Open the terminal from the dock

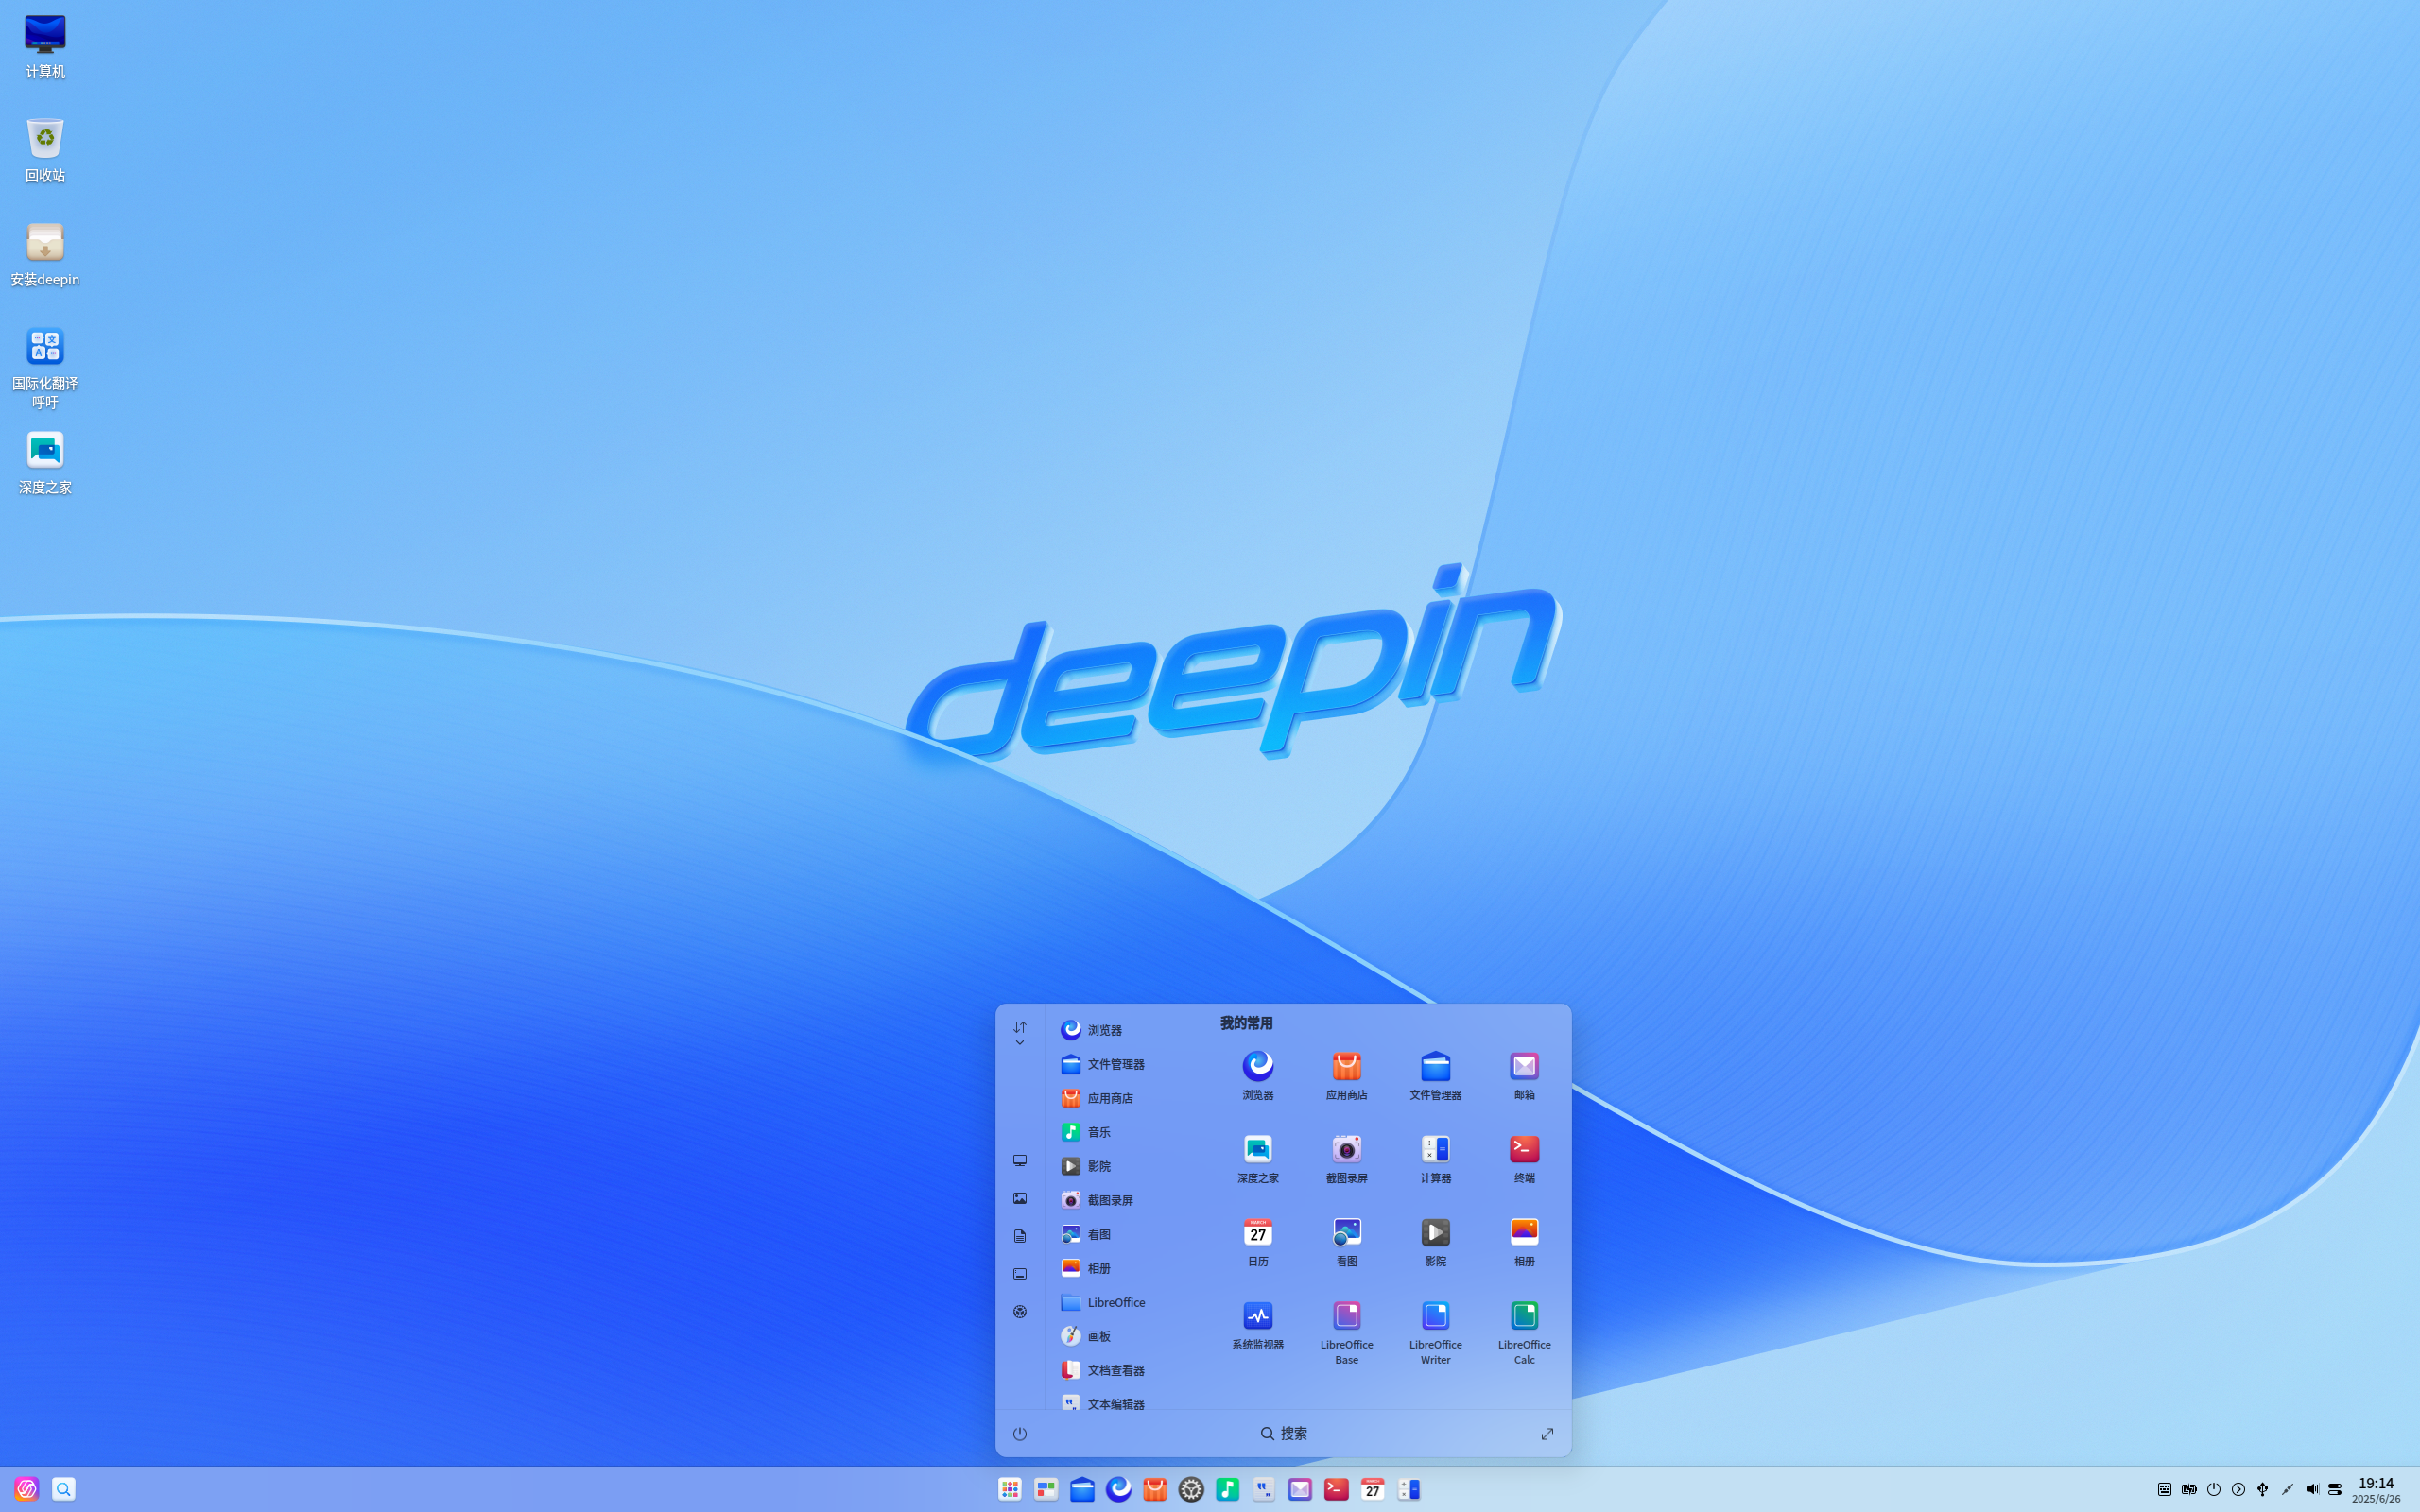(x=1336, y=1489)
